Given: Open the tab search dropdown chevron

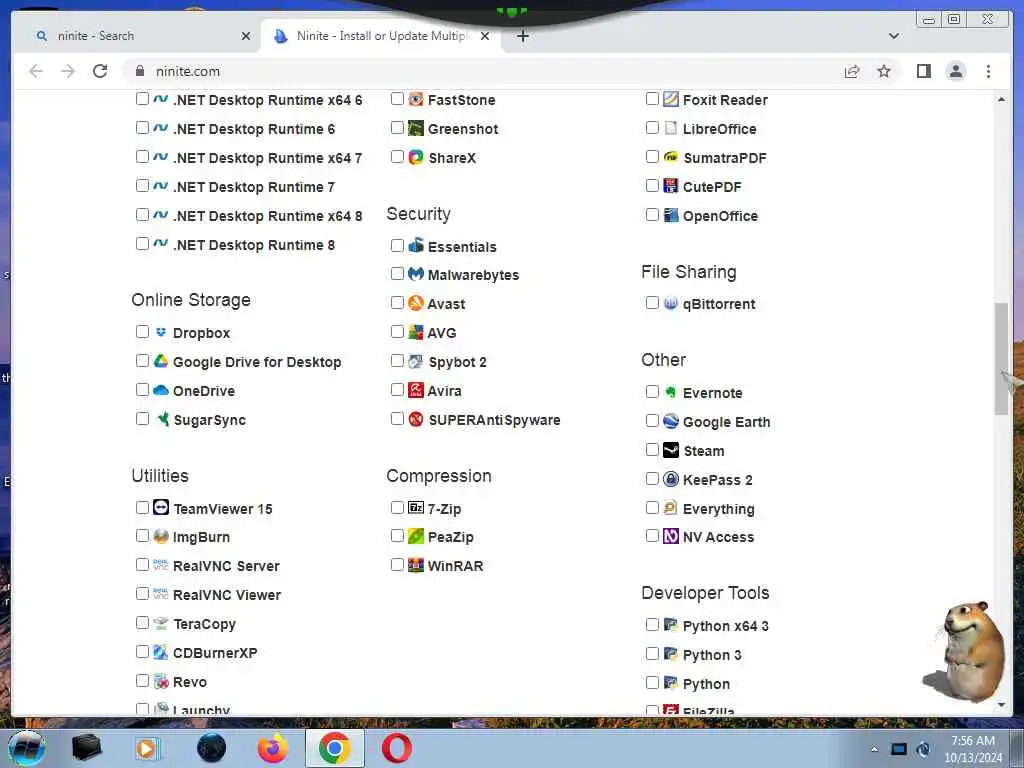Looking at the screenshot, I should pyautogui.click(x=894, y=36).
